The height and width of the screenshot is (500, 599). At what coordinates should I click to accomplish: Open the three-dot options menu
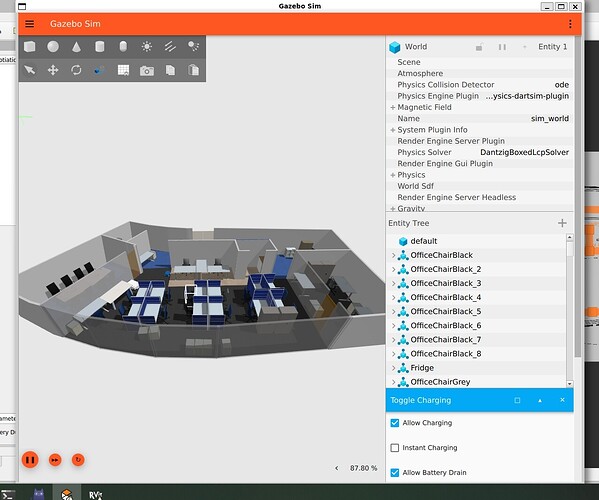[570, 24]
